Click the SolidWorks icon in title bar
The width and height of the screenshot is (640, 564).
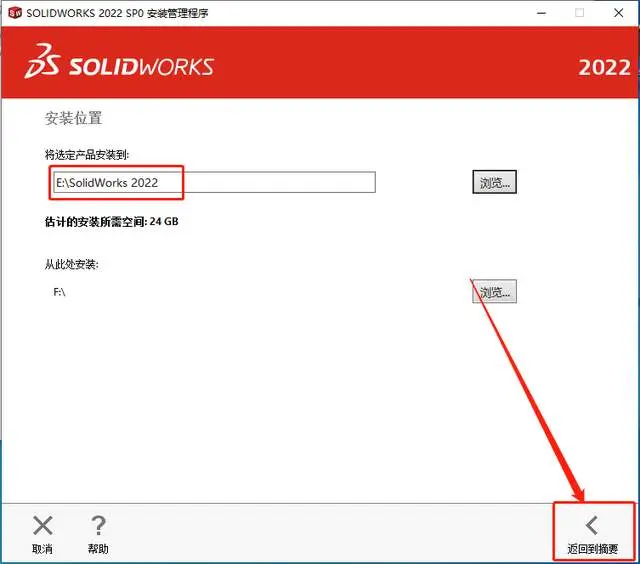pos(15,13)
